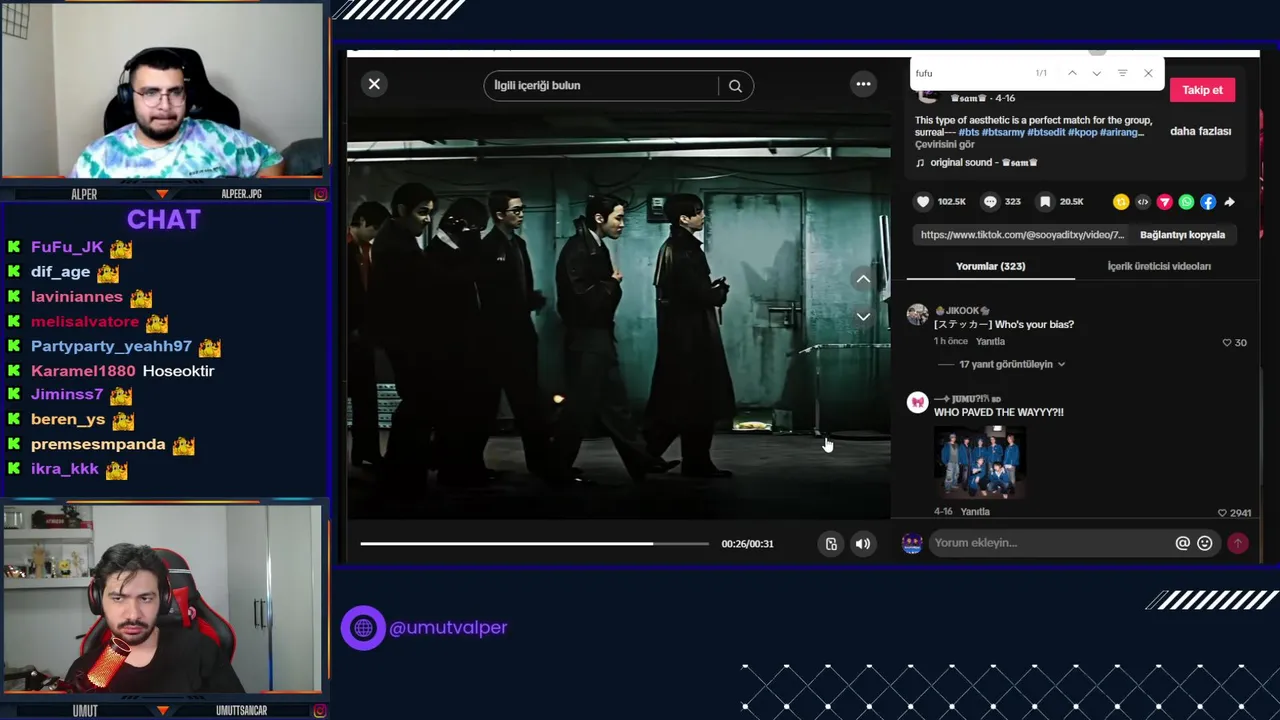Click the Instagram icon next to UMUTTSANCAR

click(320, 711)
